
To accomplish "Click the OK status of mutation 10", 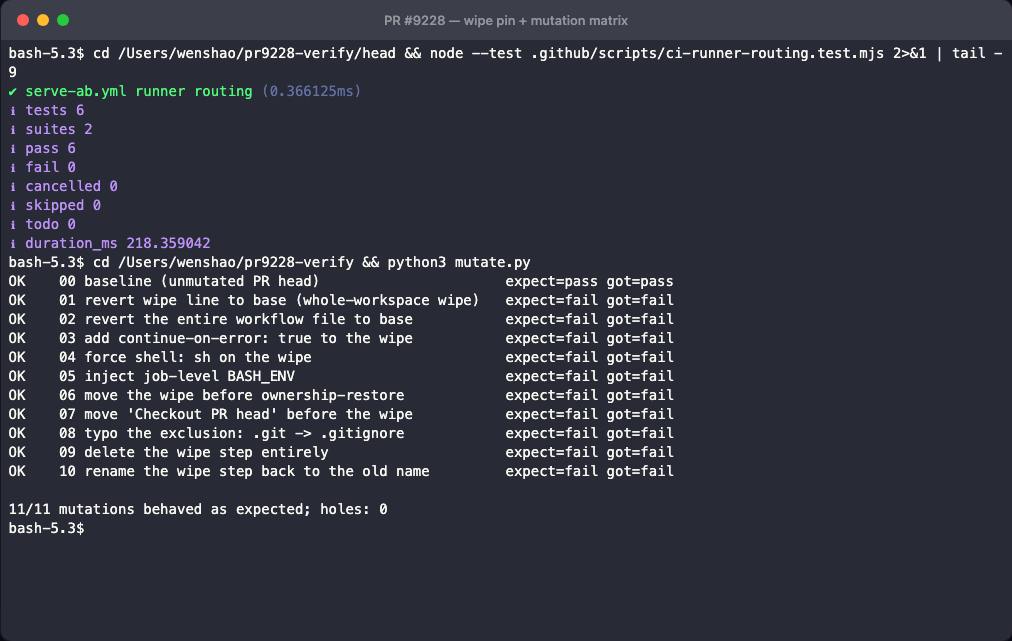I will click(17, 471).
